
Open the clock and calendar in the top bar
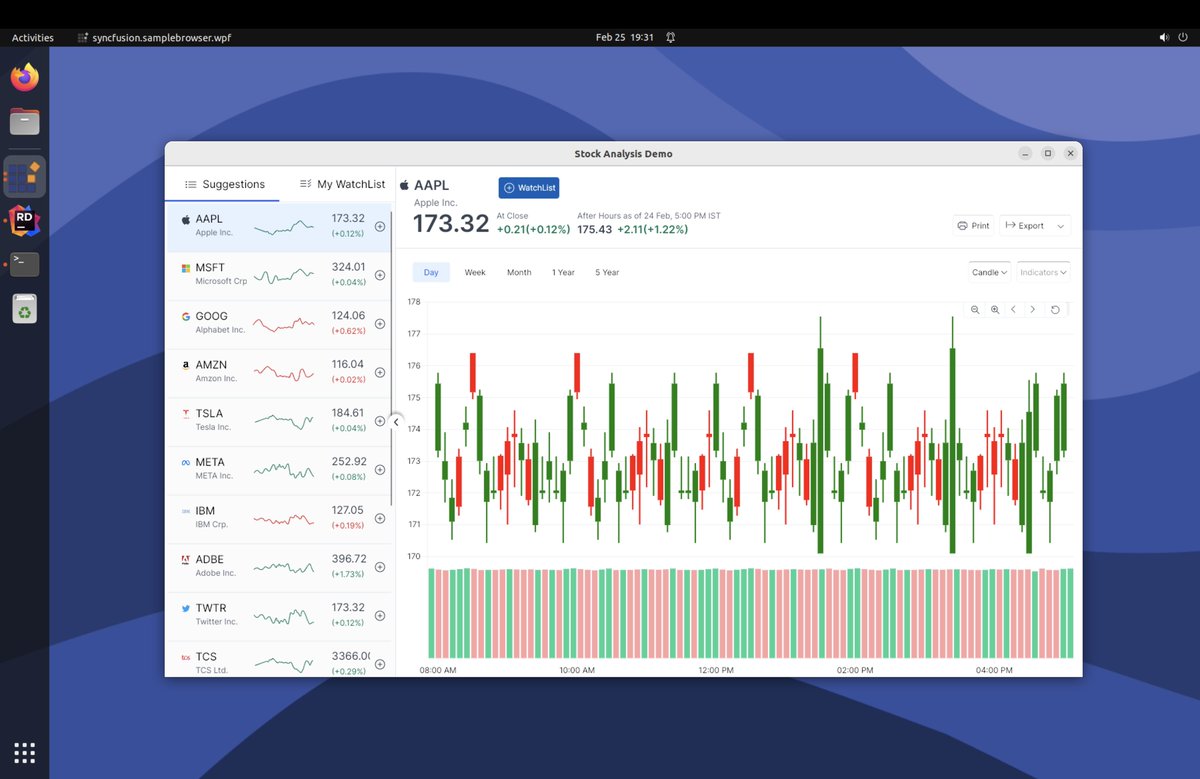[x=624, y=37]
